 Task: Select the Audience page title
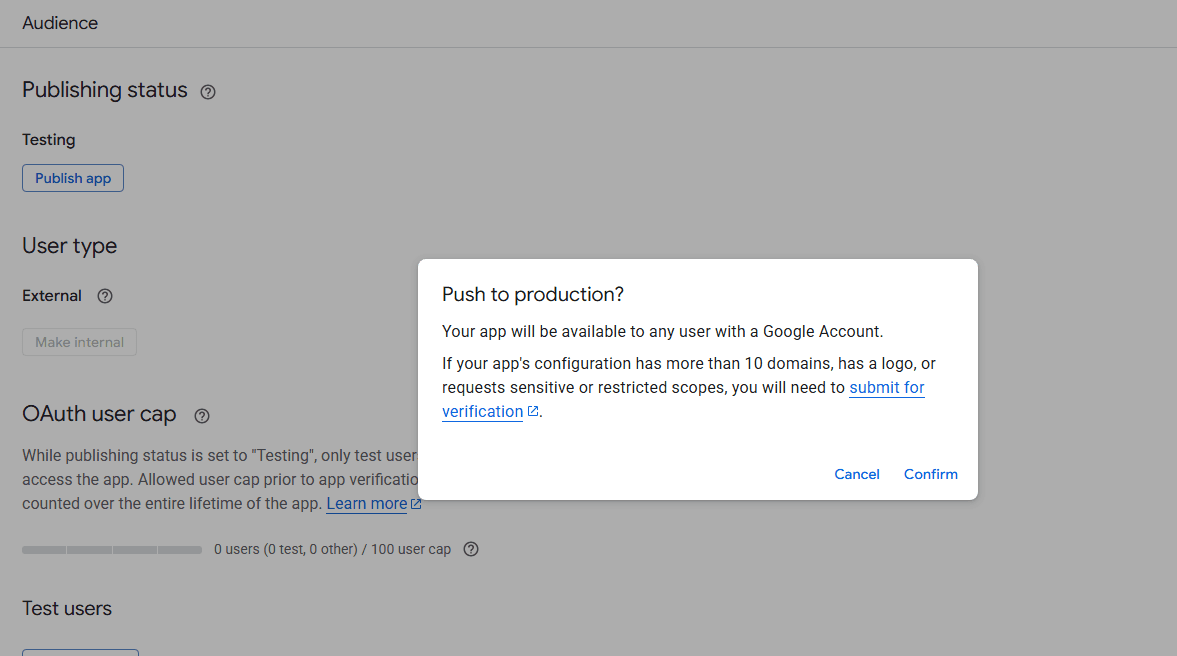pyautogui.click(x=60, y=22)
